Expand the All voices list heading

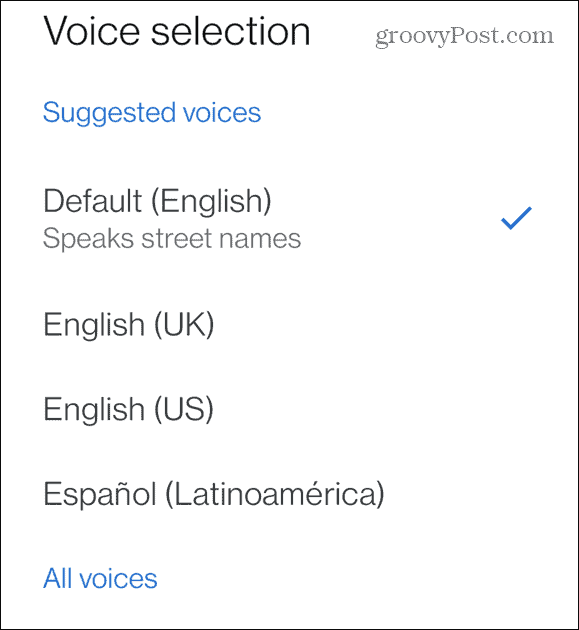(x=100, y=579)
